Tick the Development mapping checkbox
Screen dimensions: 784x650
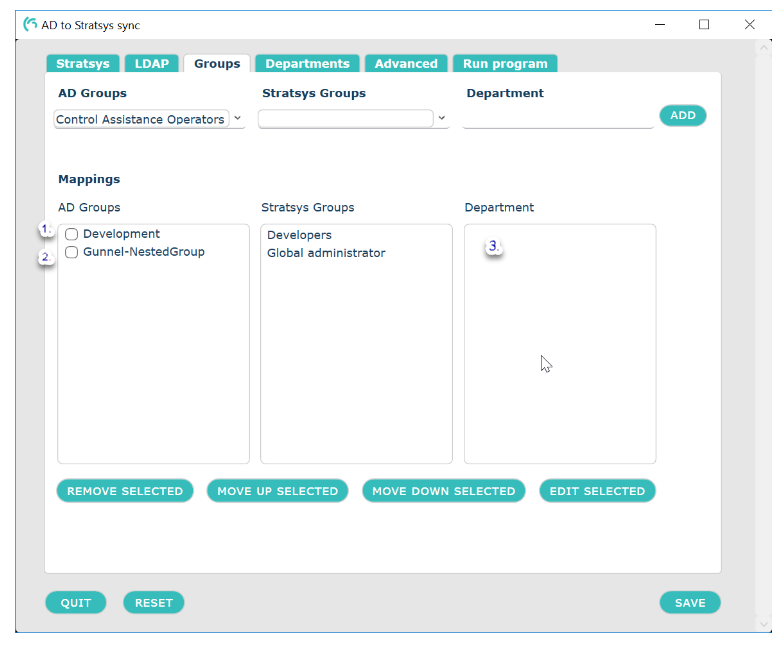[72, 234]
